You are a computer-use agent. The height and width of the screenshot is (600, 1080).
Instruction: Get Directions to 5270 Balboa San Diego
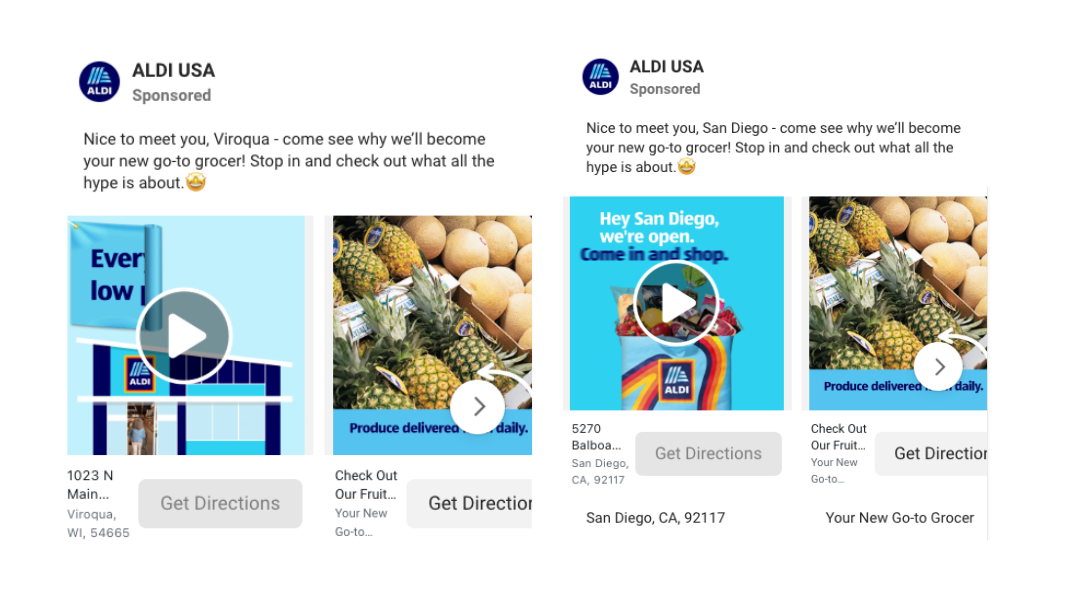tap(708, 453)
